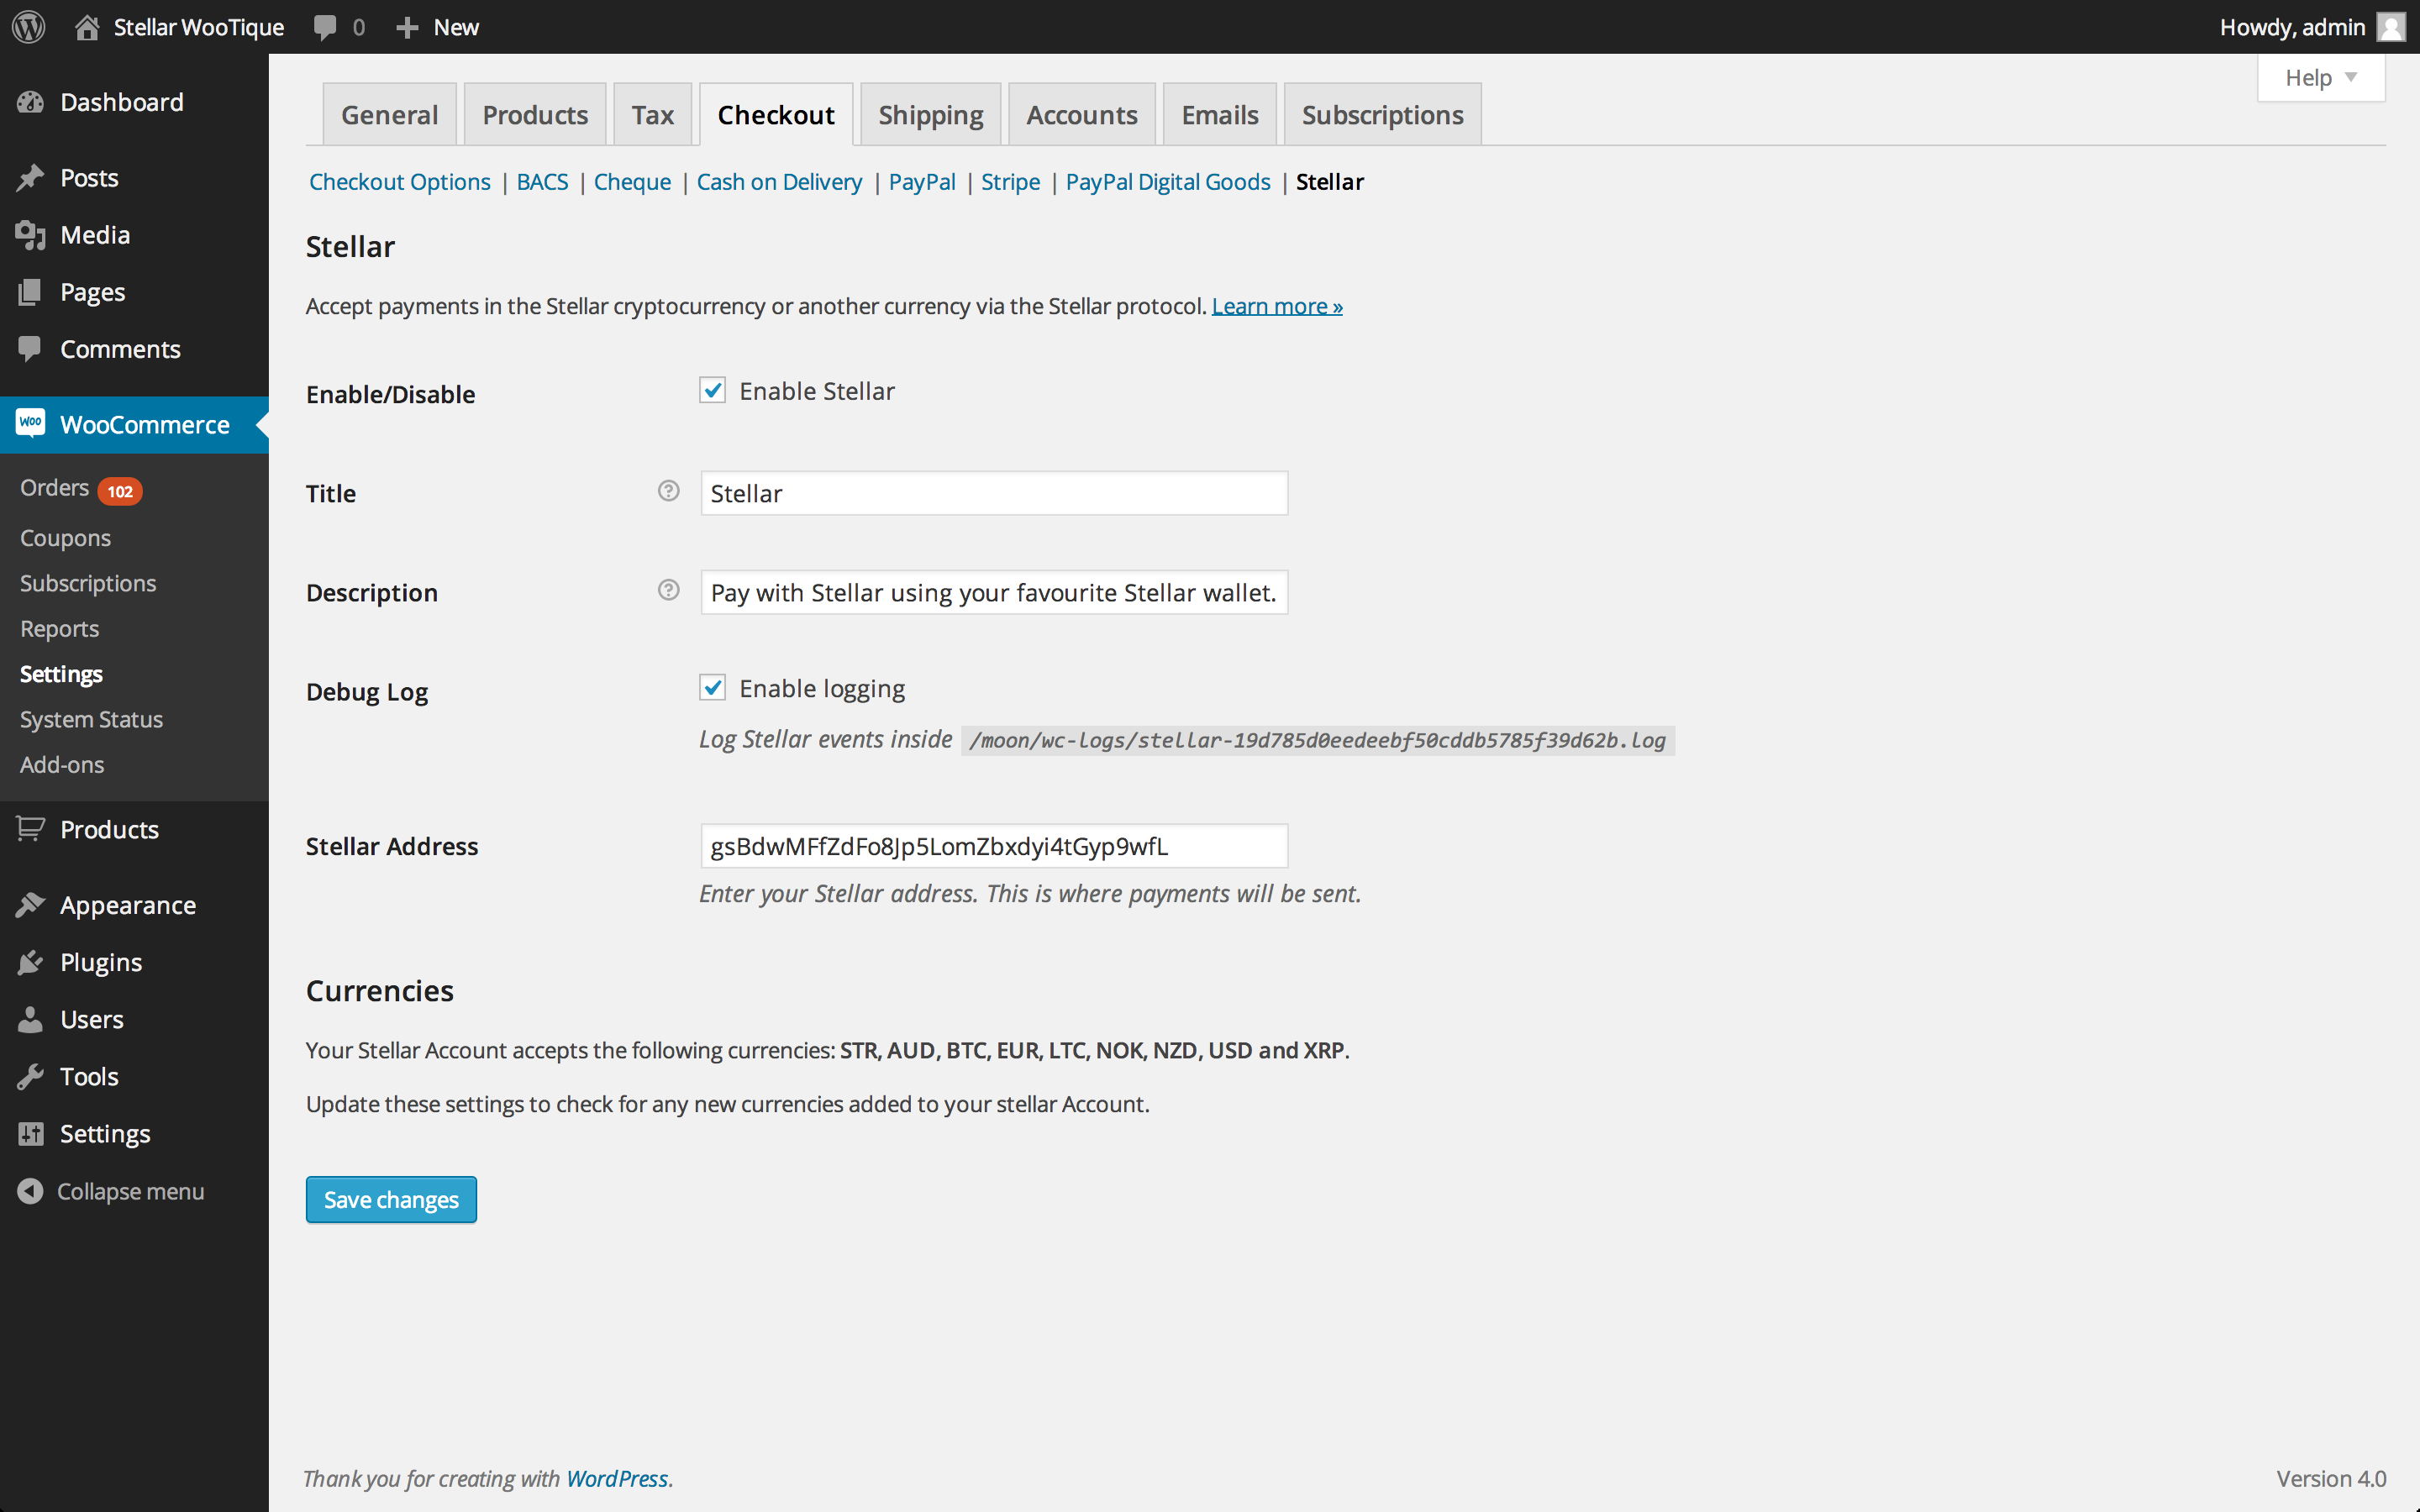Open PayPal Digital Goods link

pos(1167,182)
